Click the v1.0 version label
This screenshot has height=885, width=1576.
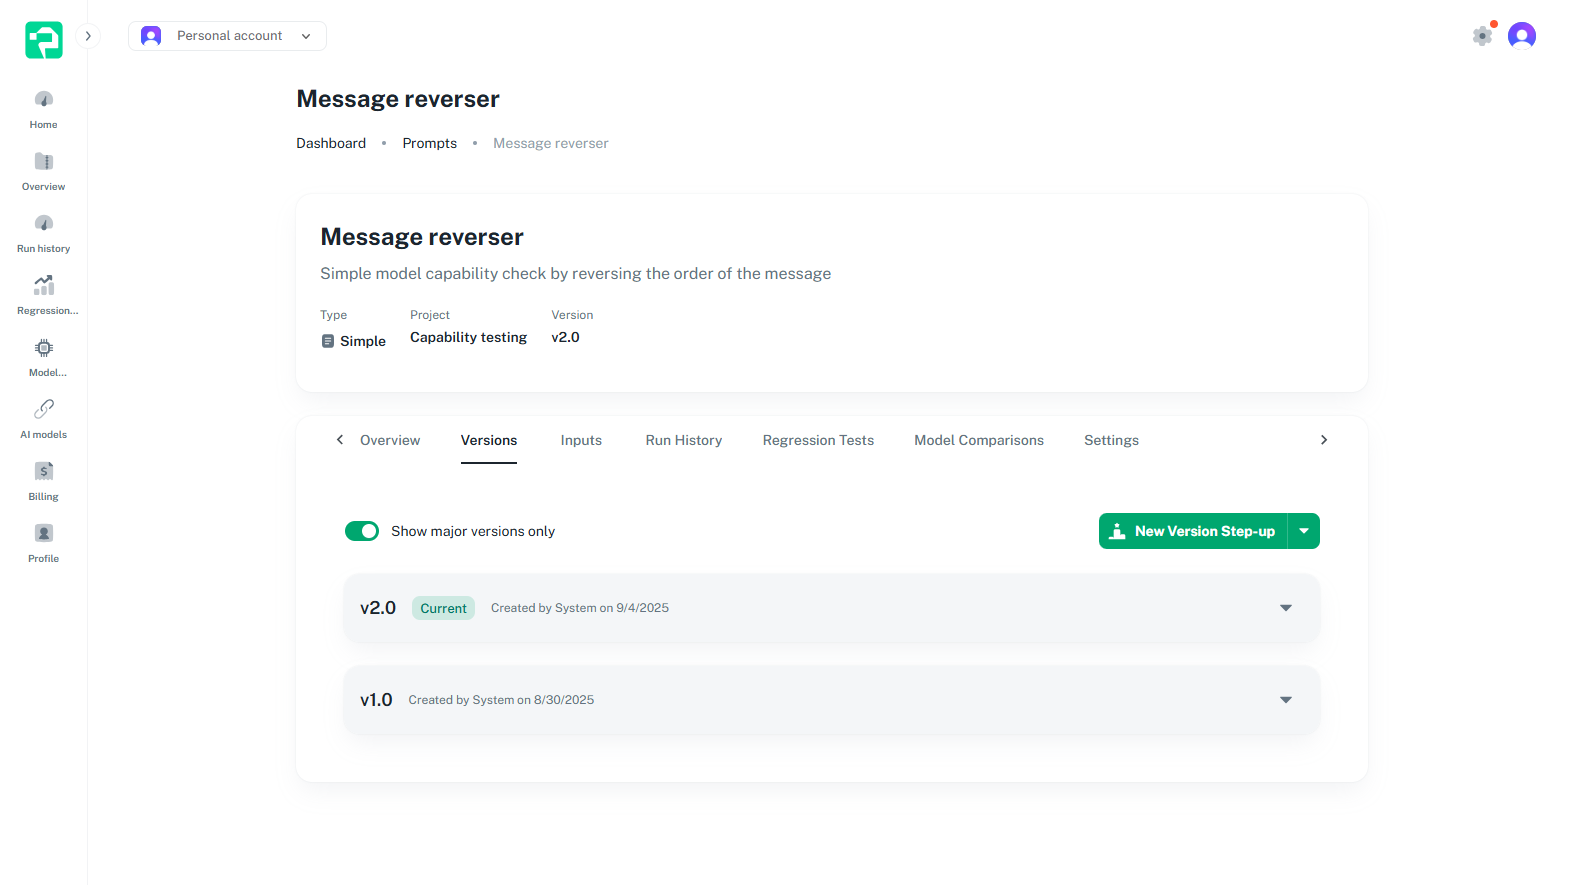tap(376, 700)
